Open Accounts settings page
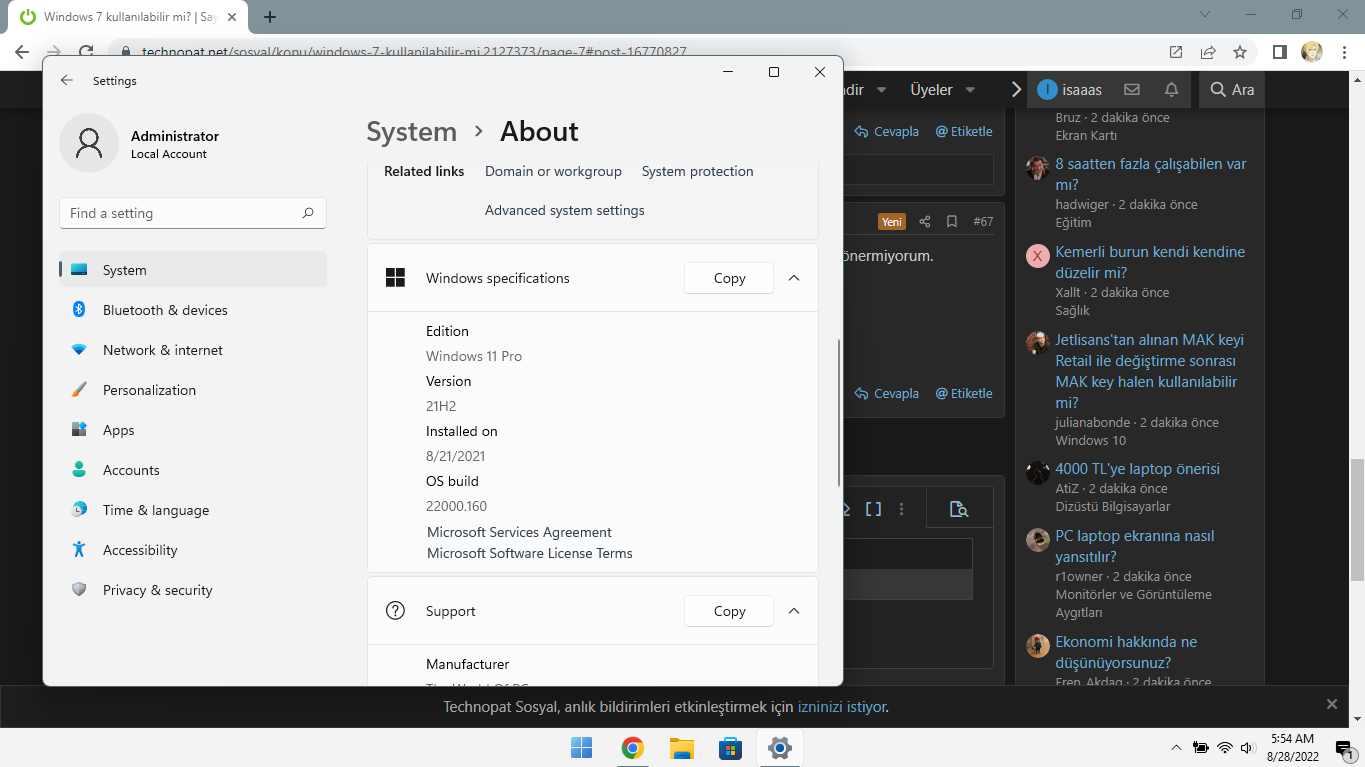Image resolution: width=1365 pixels, height=767 pixels. [193, 470]
